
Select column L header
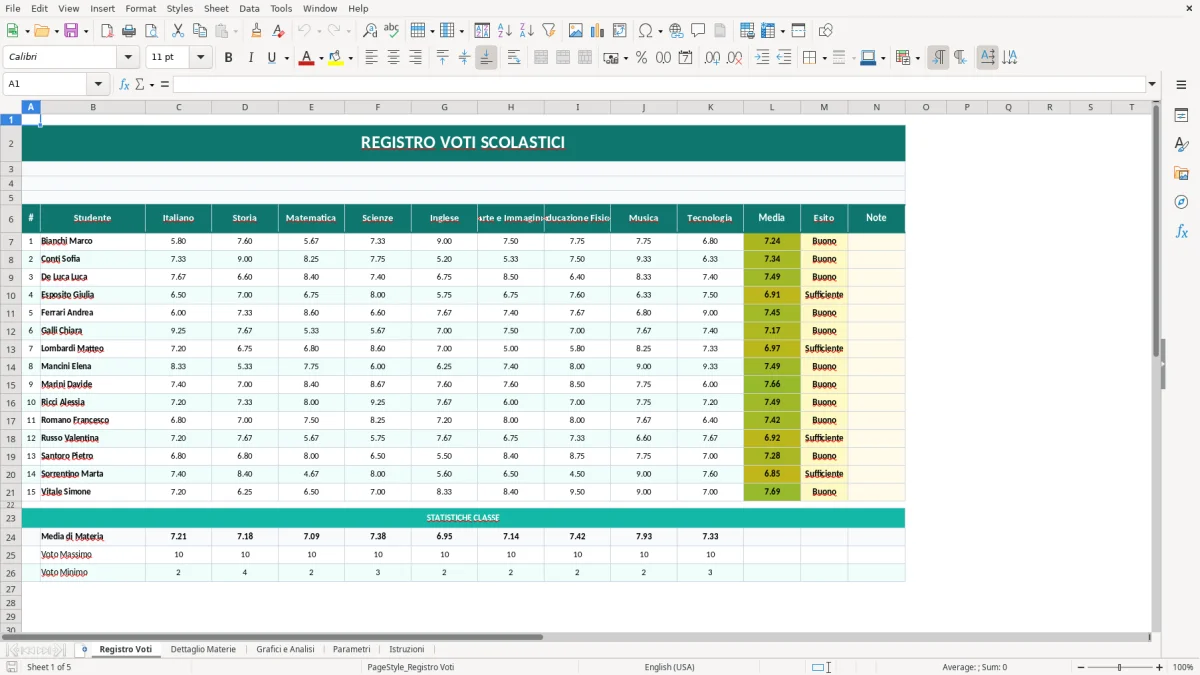pos(772,107)
